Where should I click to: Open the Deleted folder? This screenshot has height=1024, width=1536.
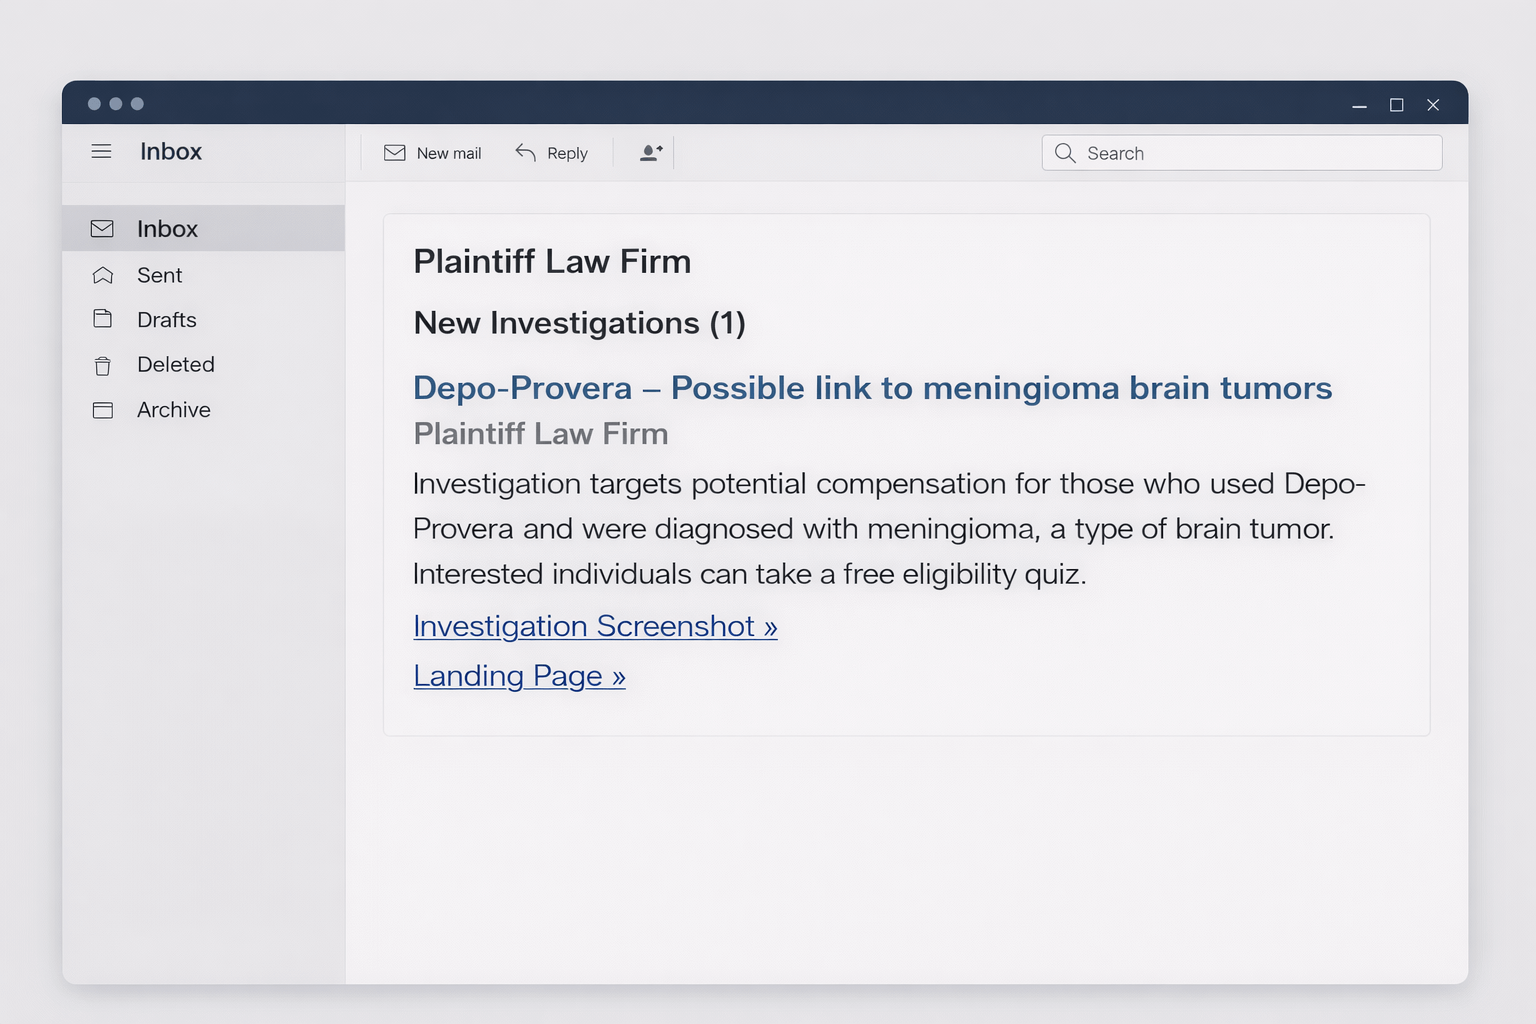[x=175, y=364]
